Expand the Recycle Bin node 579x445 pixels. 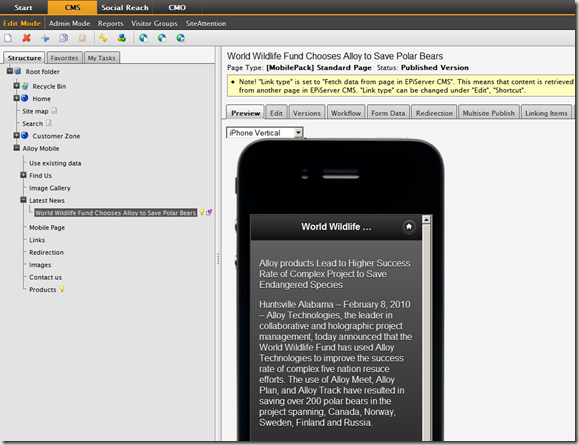coord(17,86)
